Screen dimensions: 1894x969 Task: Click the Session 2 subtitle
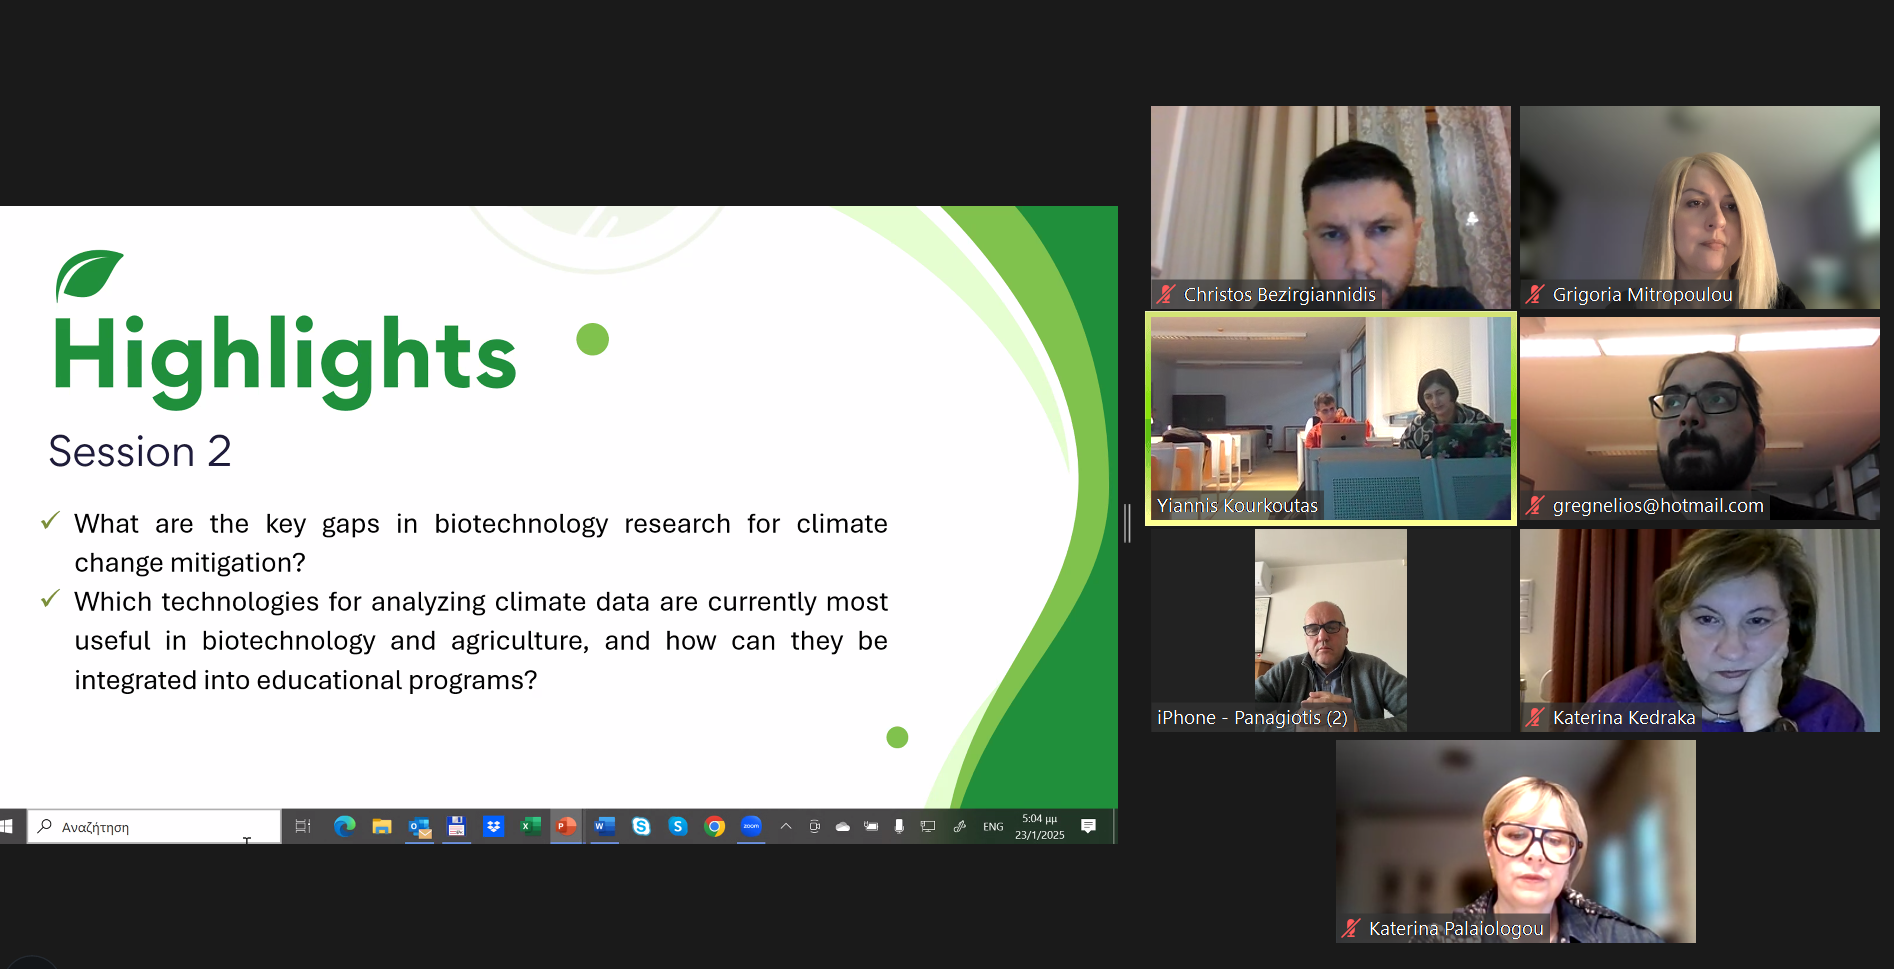140,451
